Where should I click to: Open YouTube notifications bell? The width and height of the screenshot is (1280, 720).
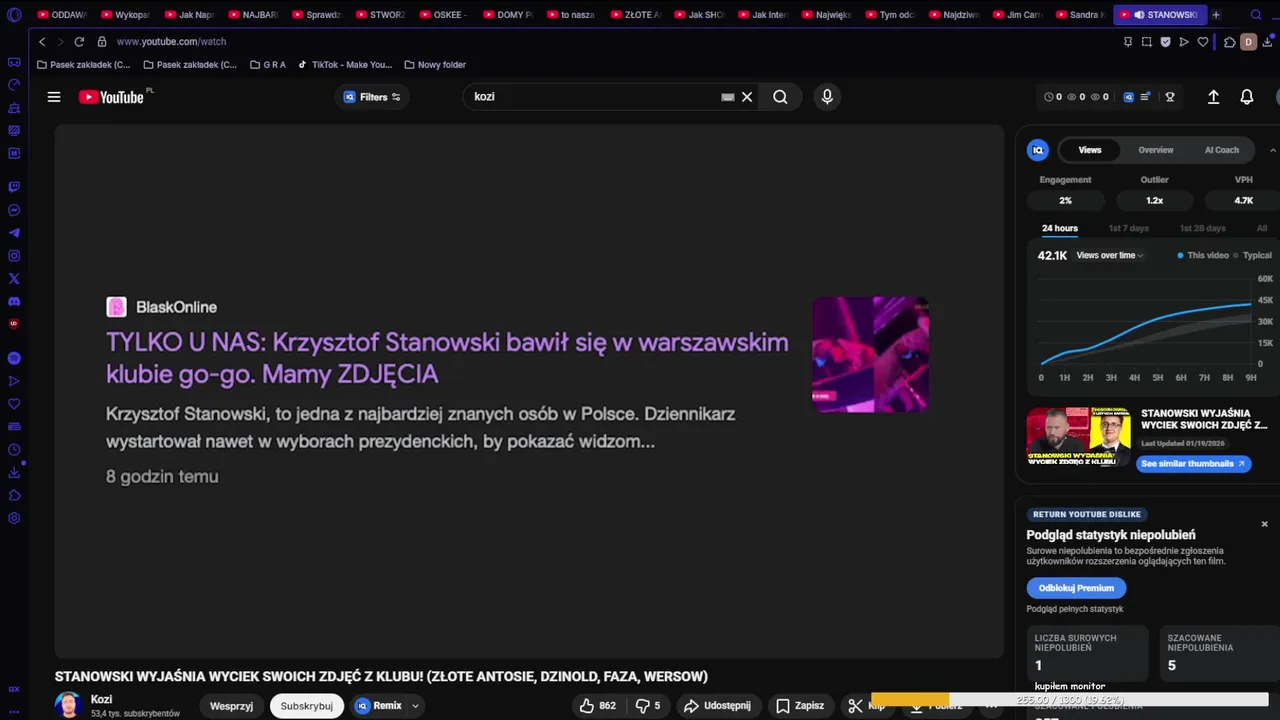click(x=1247, y=97)
